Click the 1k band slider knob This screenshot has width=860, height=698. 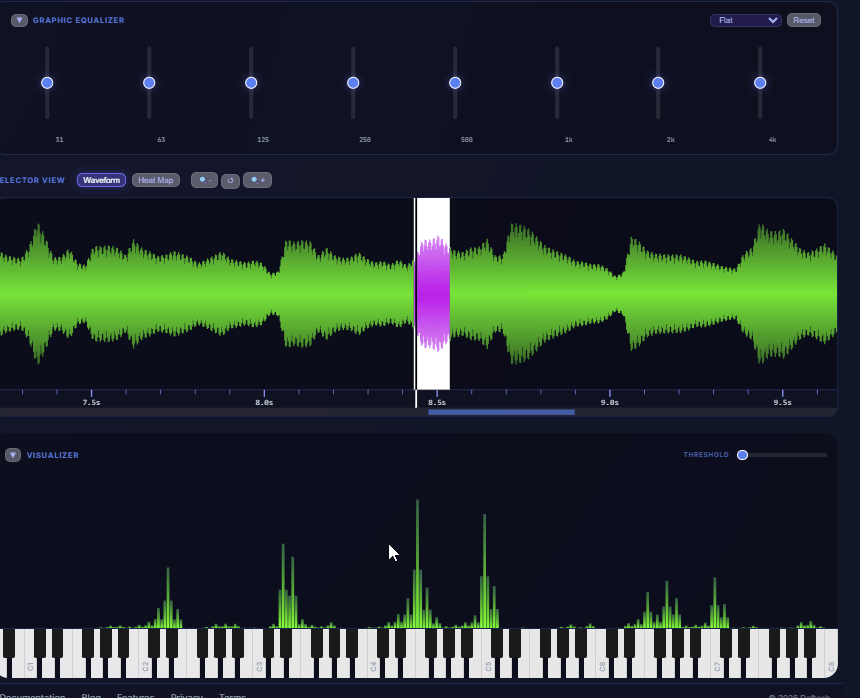pyautogui.click(x=557, y=83)
